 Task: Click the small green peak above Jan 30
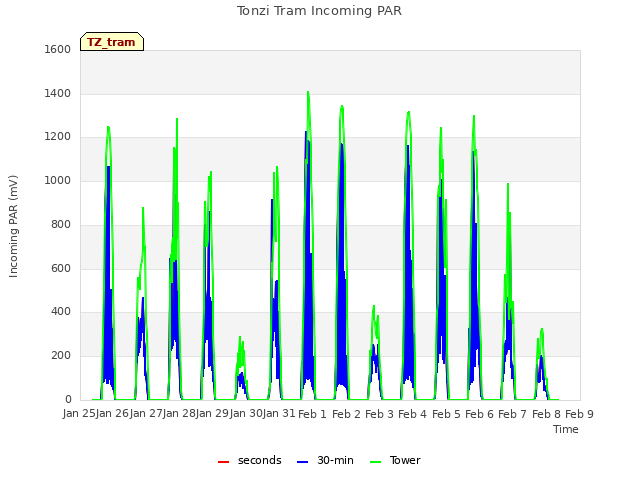[x=240, y=338]
